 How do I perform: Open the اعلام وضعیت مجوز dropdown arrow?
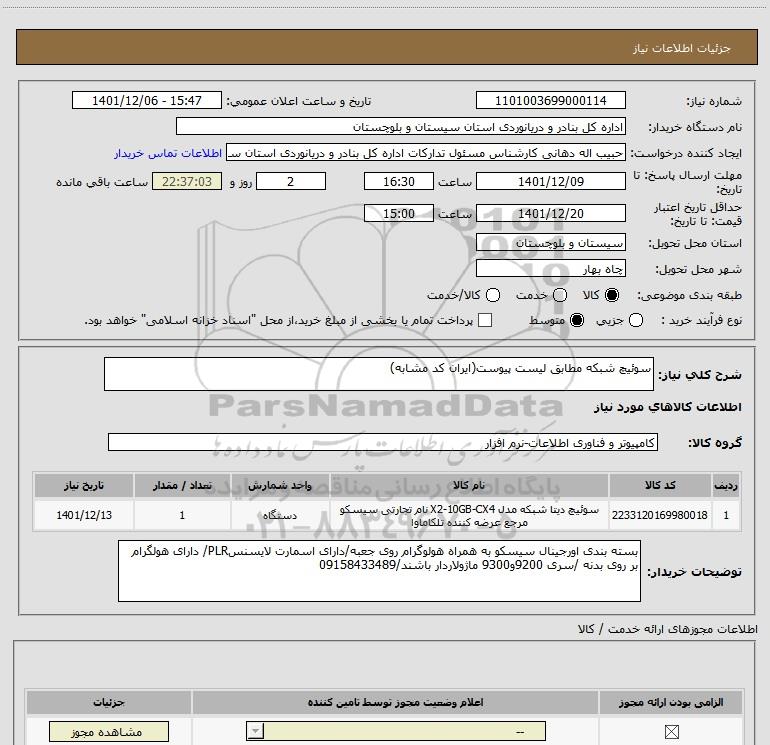pos(255,731)
